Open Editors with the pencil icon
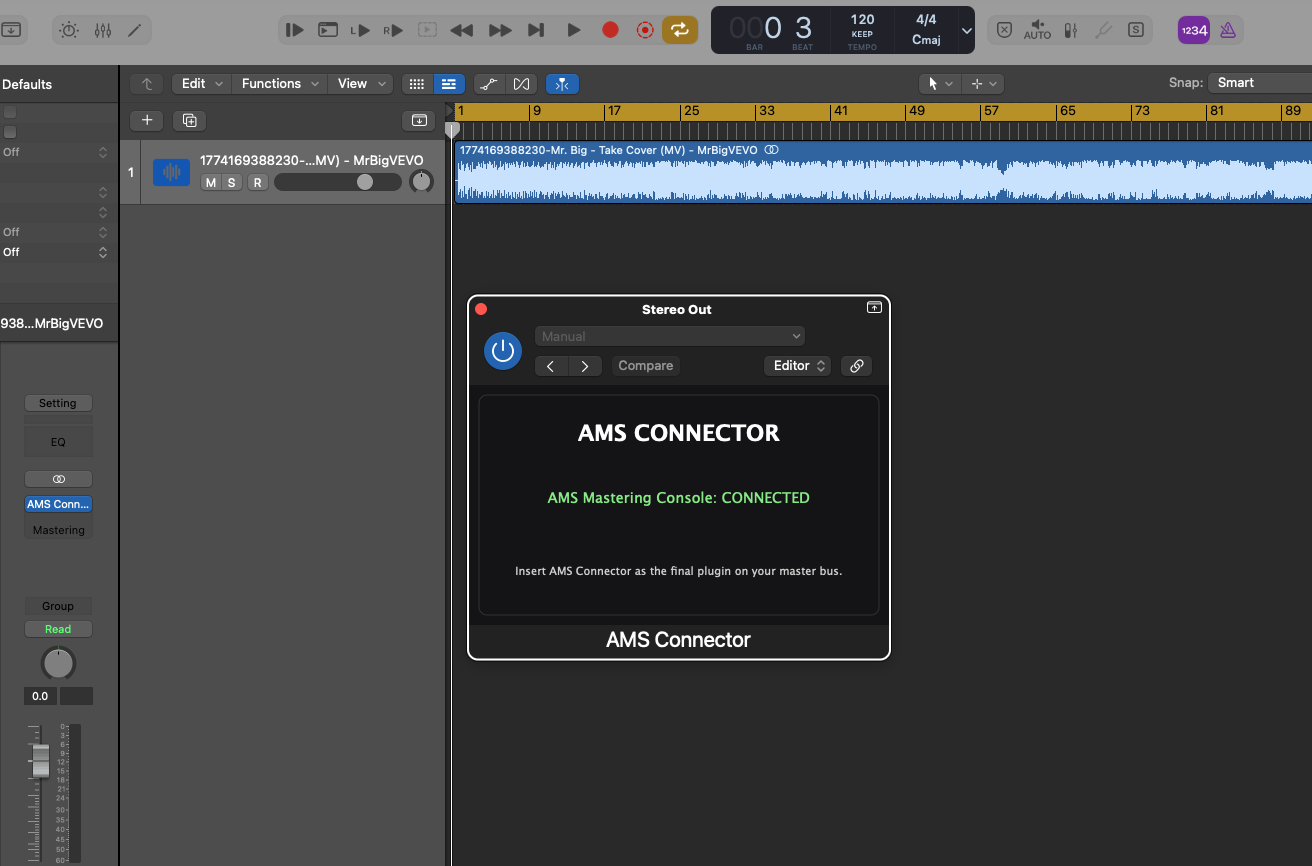Image resolution: width=1312 pixels, height=866 pixels. point(135,30)
